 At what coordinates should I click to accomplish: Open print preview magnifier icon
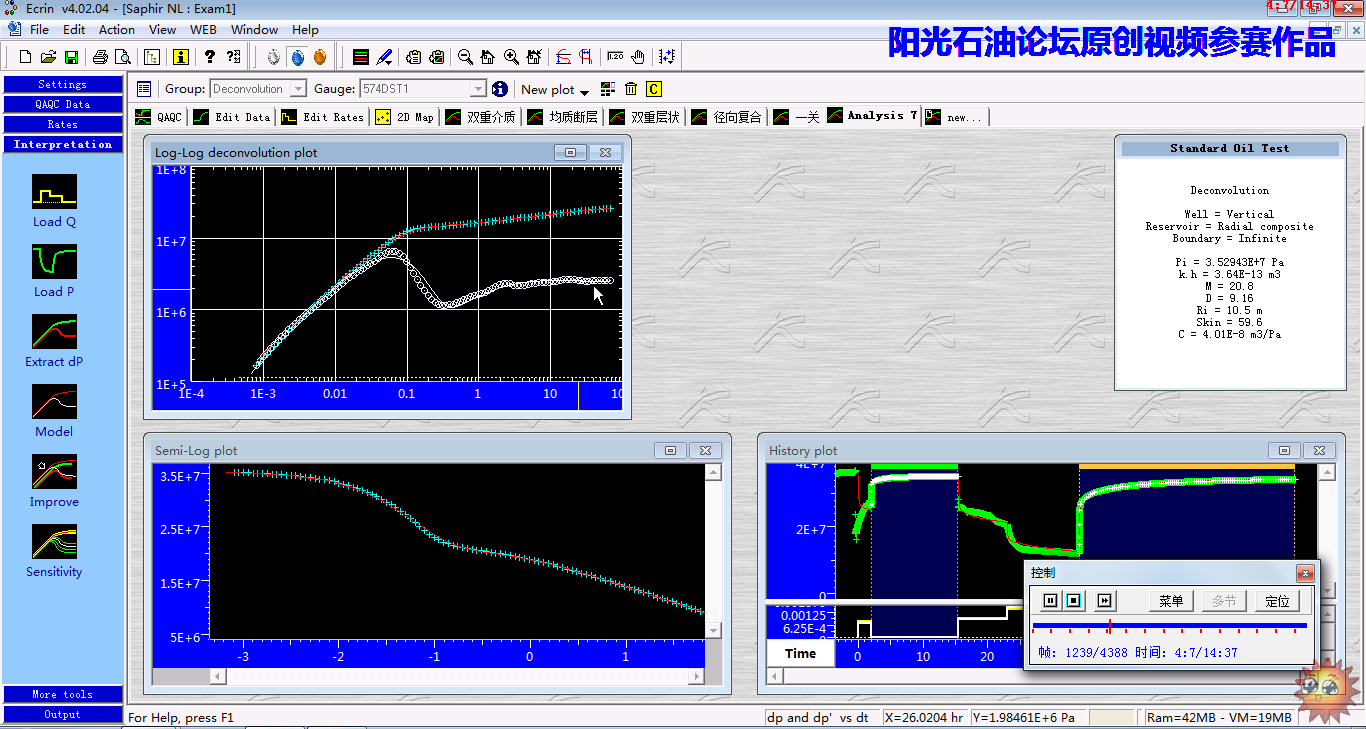[123, 57]
